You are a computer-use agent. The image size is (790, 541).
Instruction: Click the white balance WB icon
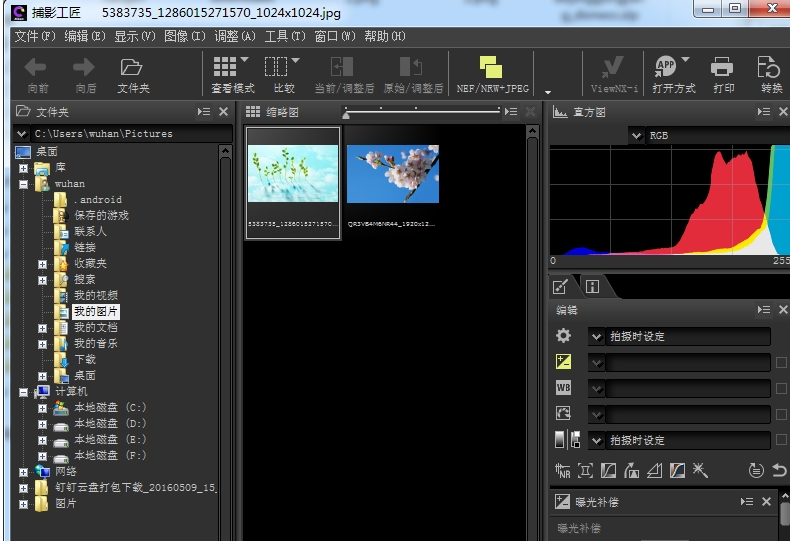click(563, 388)
